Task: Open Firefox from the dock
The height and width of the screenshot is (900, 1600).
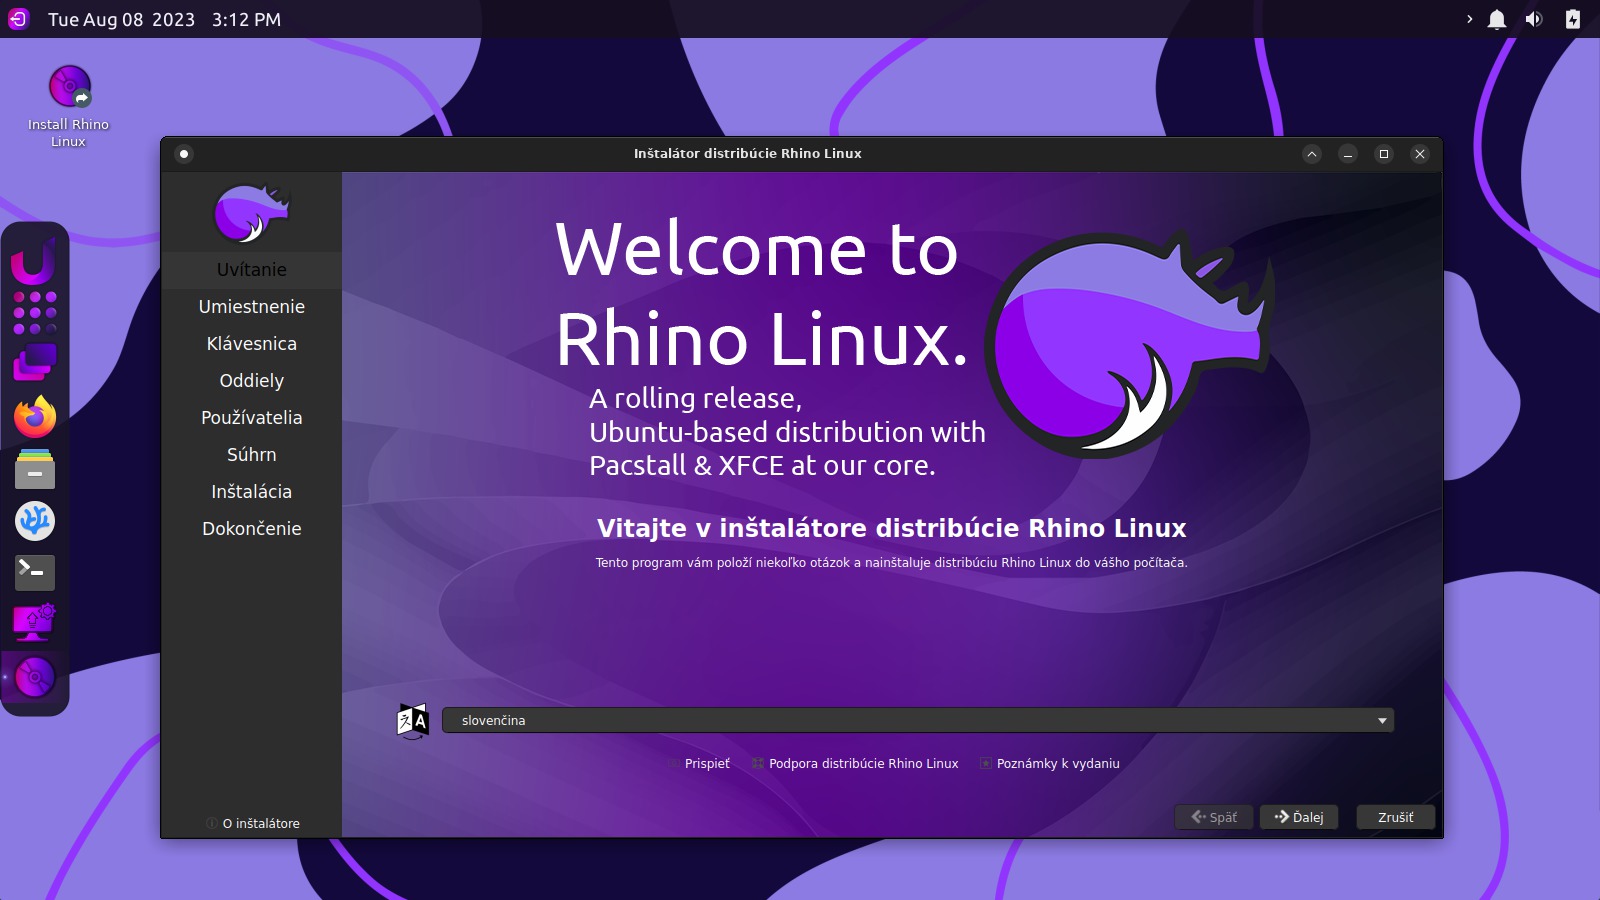Action: [35, 417]
